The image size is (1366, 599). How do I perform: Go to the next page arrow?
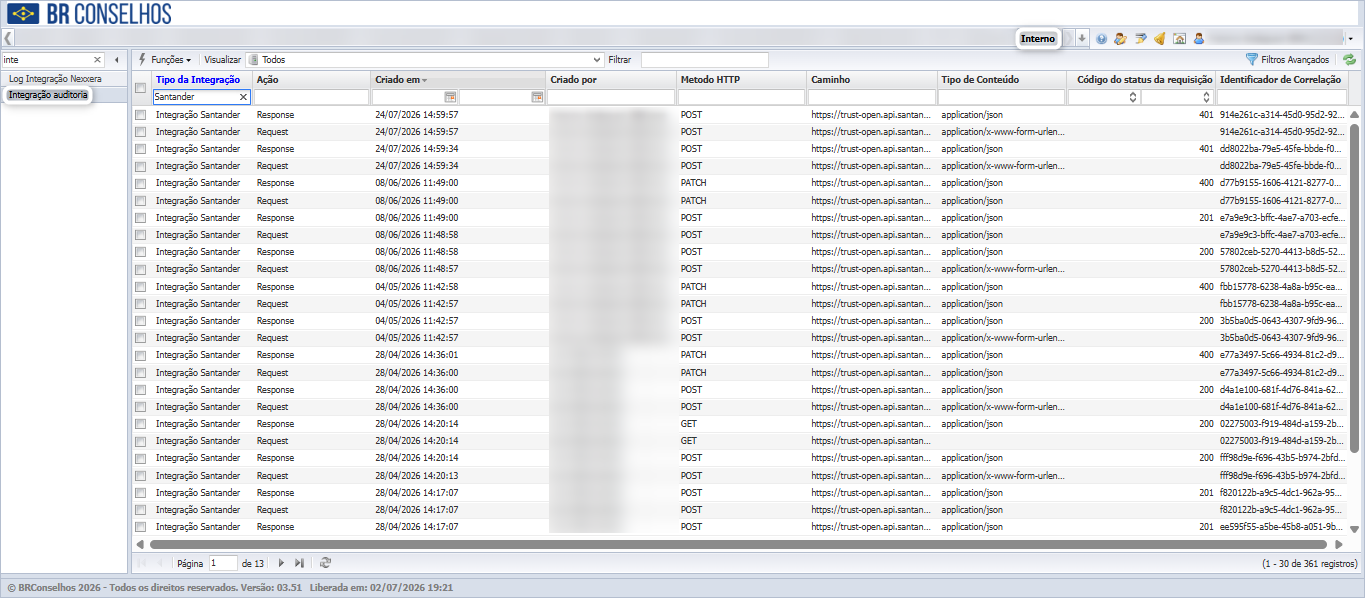pos(281,563)
